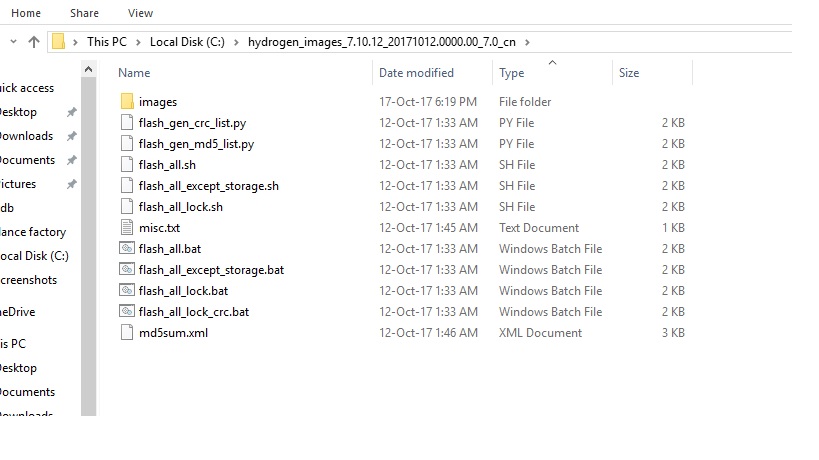
Task: Click the images folder name
Action: click(158, 102)
